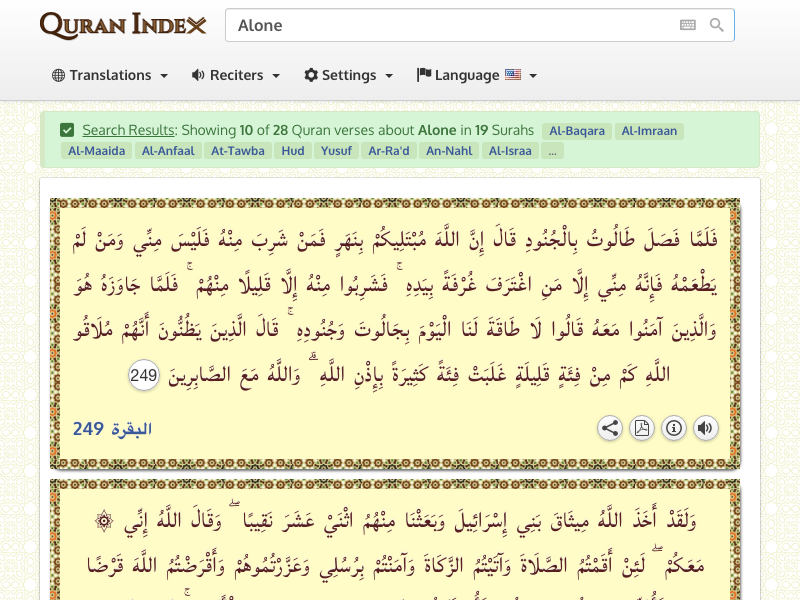The width and height of the screenshot is (800, 600).
Task: Expand the Settings dropdown
Action: pyautogui.click(x=348, y=76)
